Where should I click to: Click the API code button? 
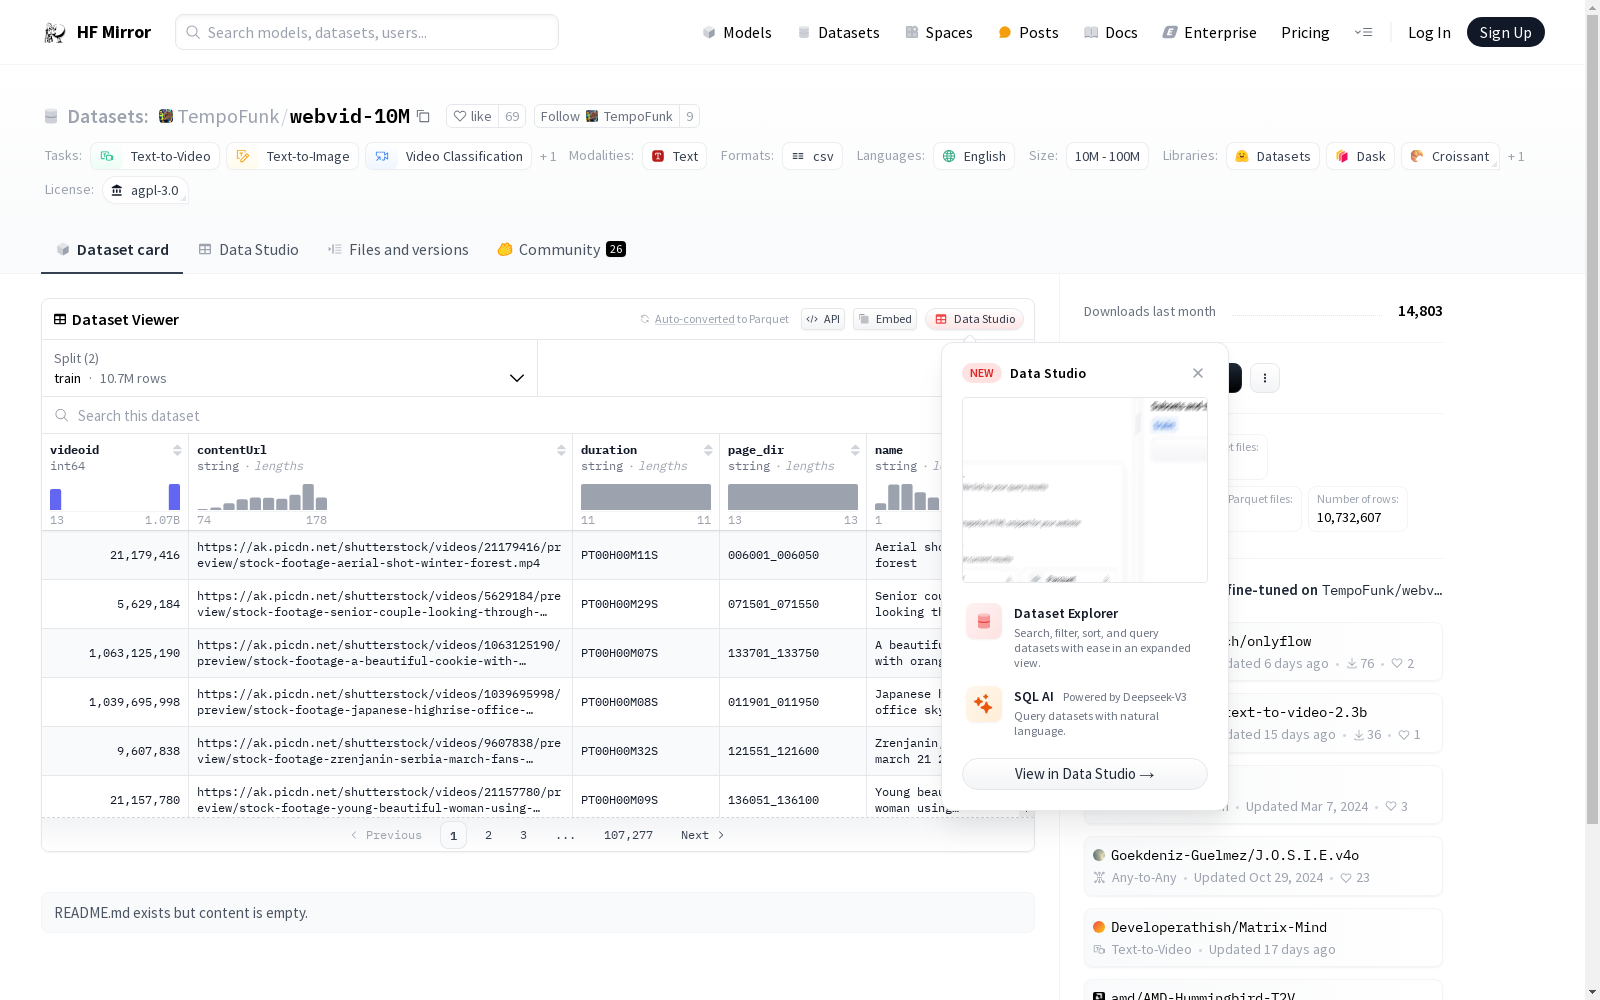823,319
